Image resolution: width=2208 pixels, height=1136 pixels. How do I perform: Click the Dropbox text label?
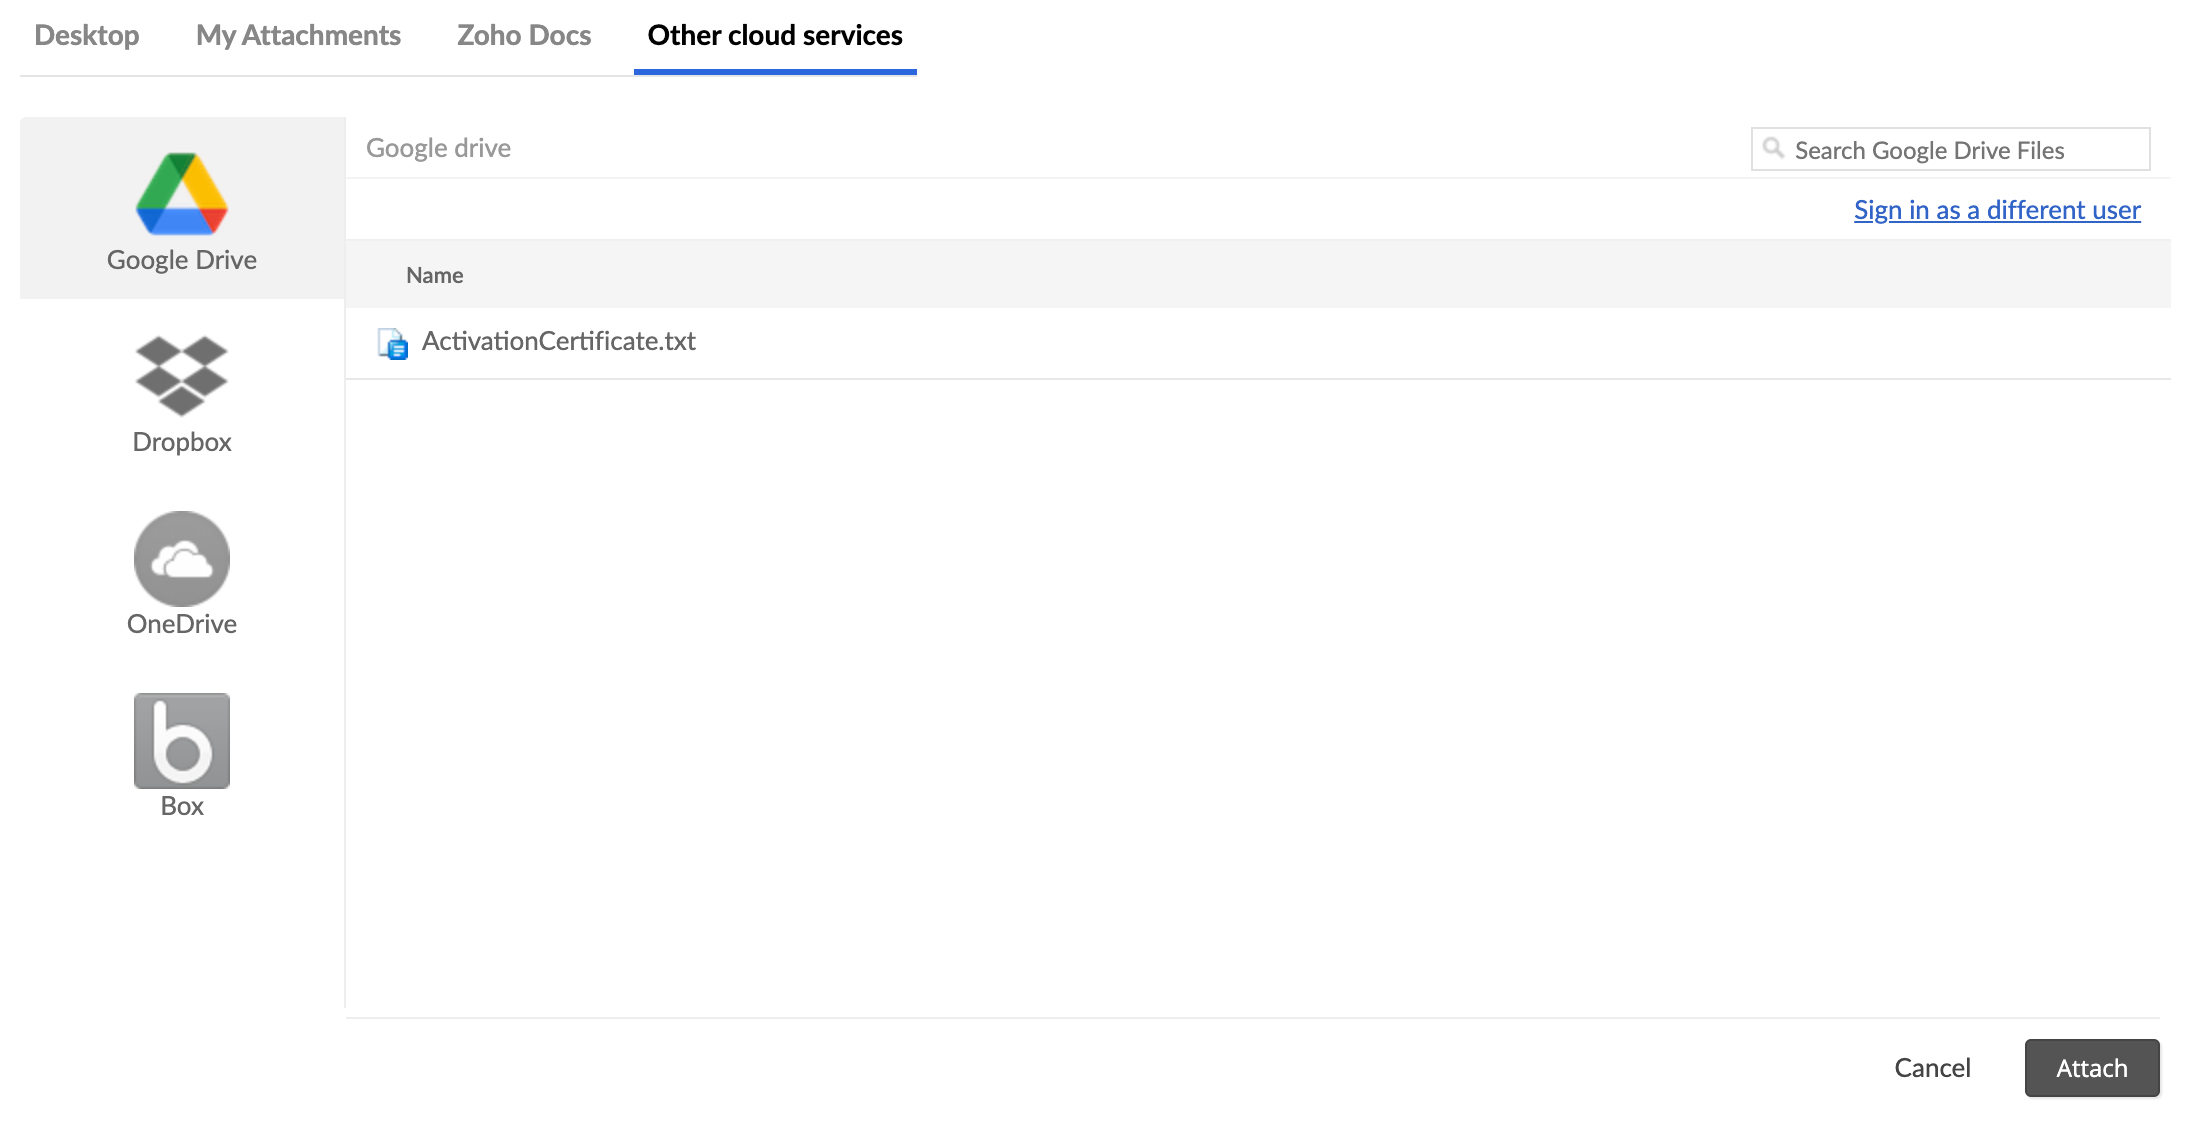pos(182,442)
